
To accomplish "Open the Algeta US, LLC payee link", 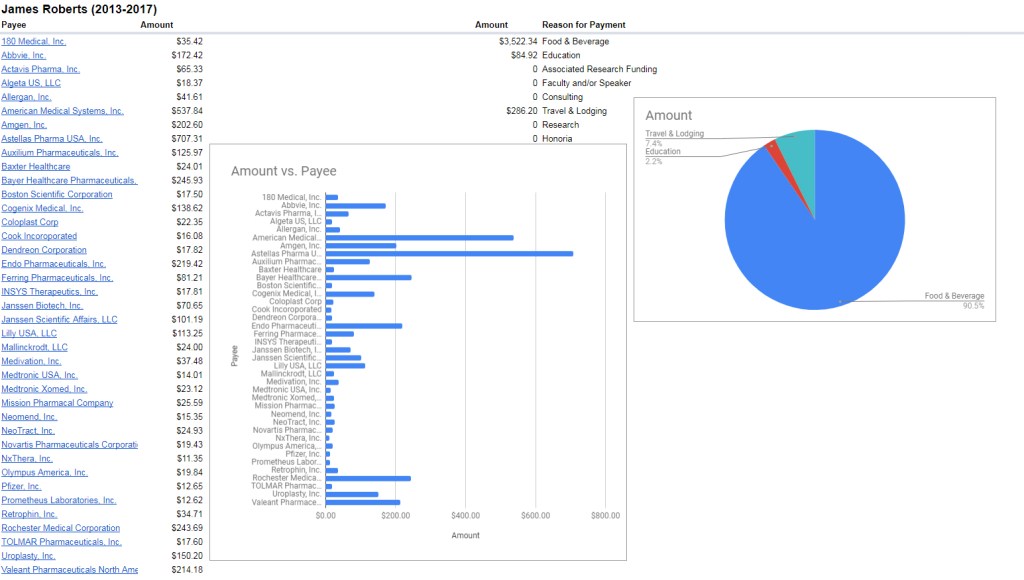I will tap(31, 84).
